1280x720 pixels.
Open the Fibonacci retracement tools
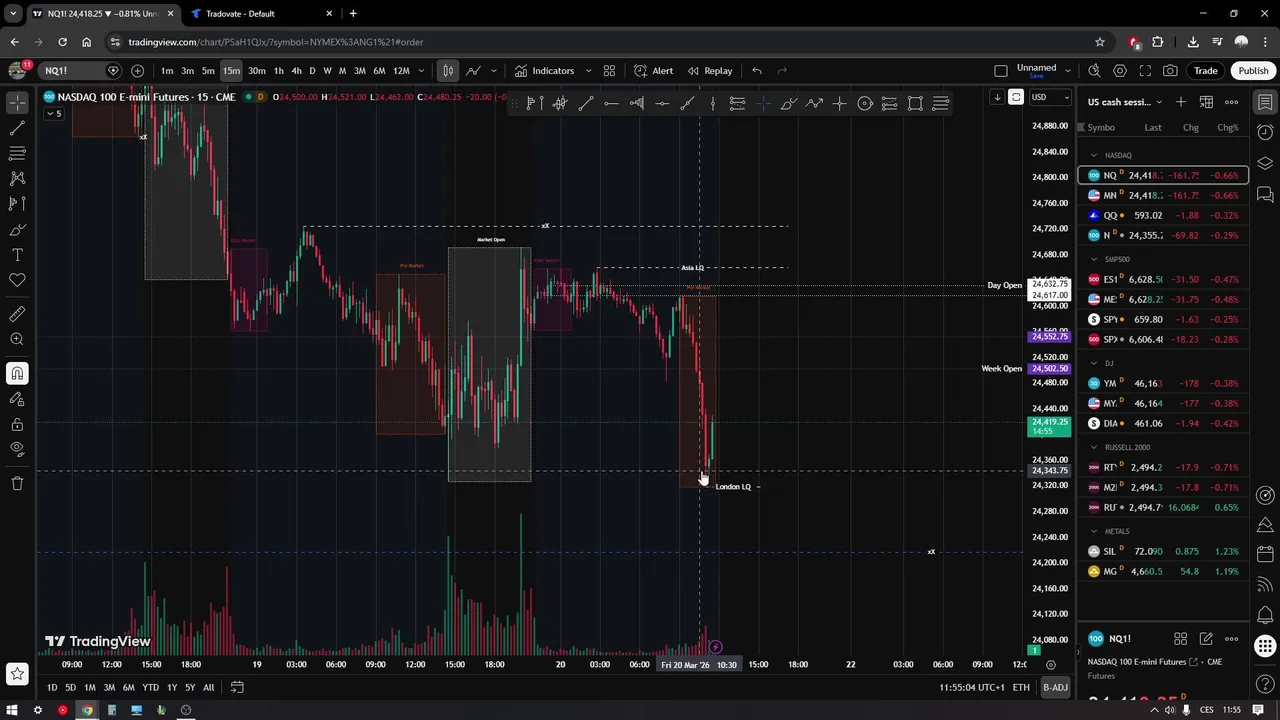click(x=17, y=153)
